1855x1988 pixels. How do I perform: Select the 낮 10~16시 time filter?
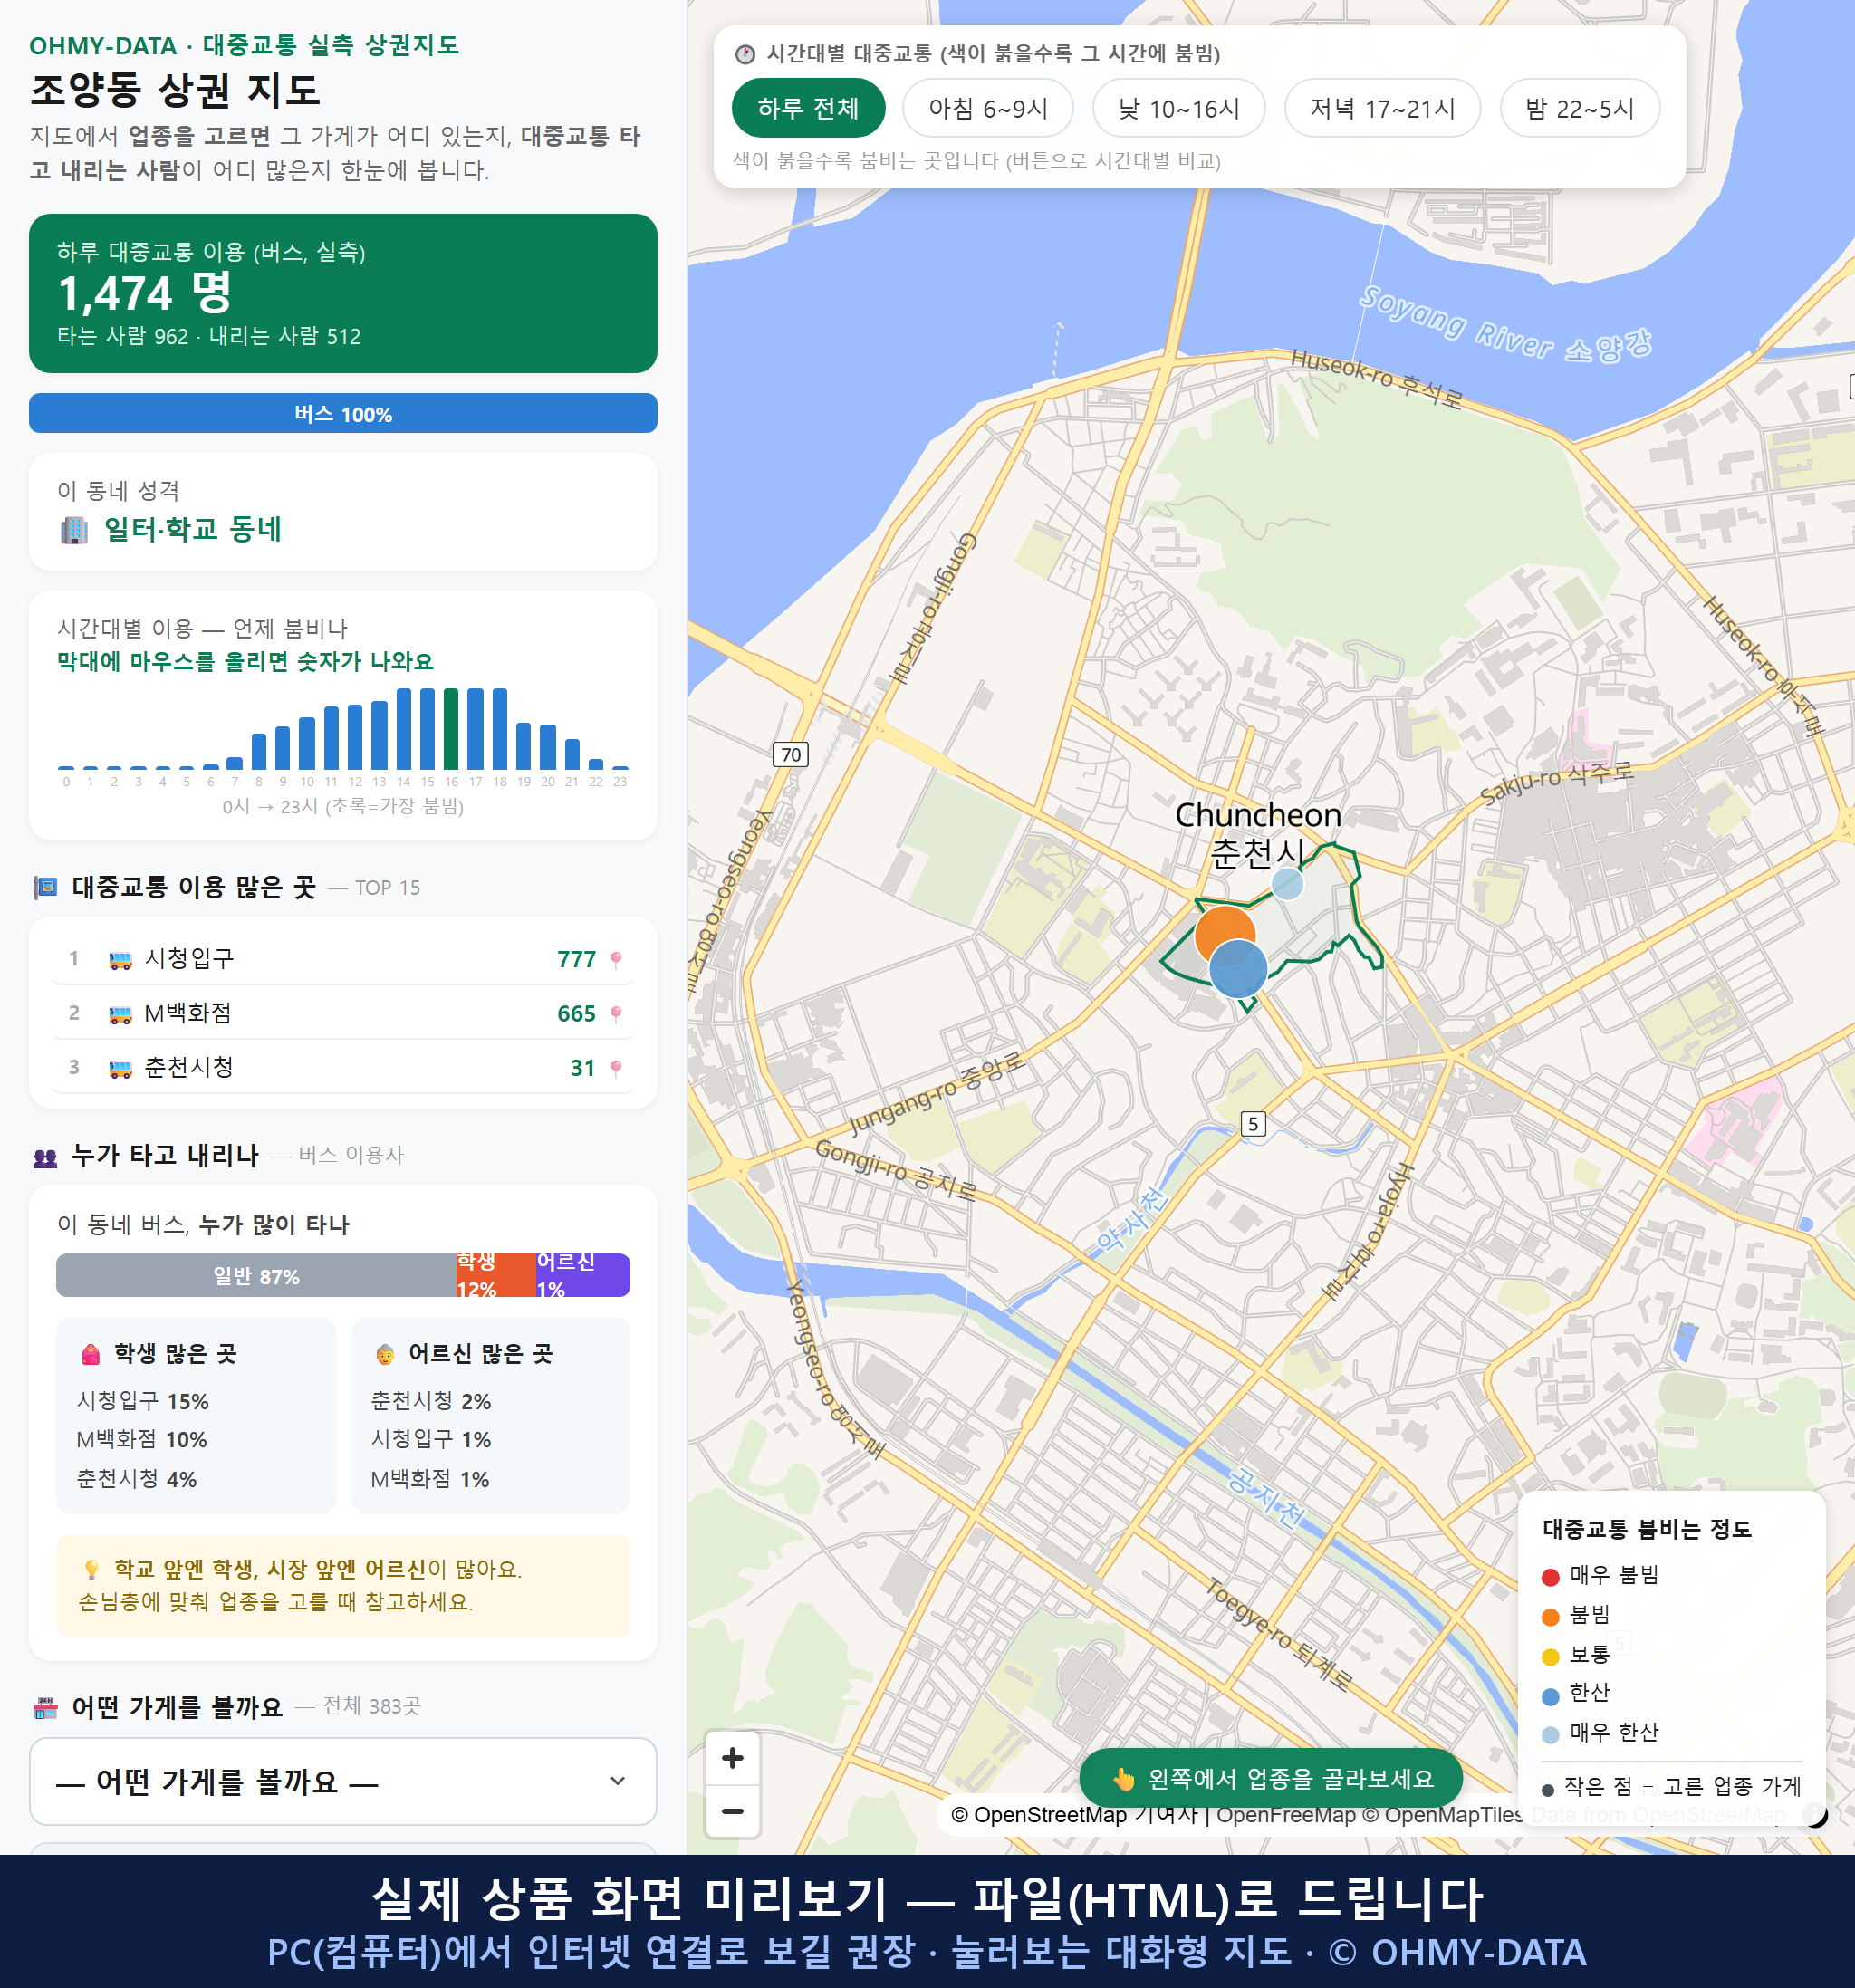pos(1178,108)
